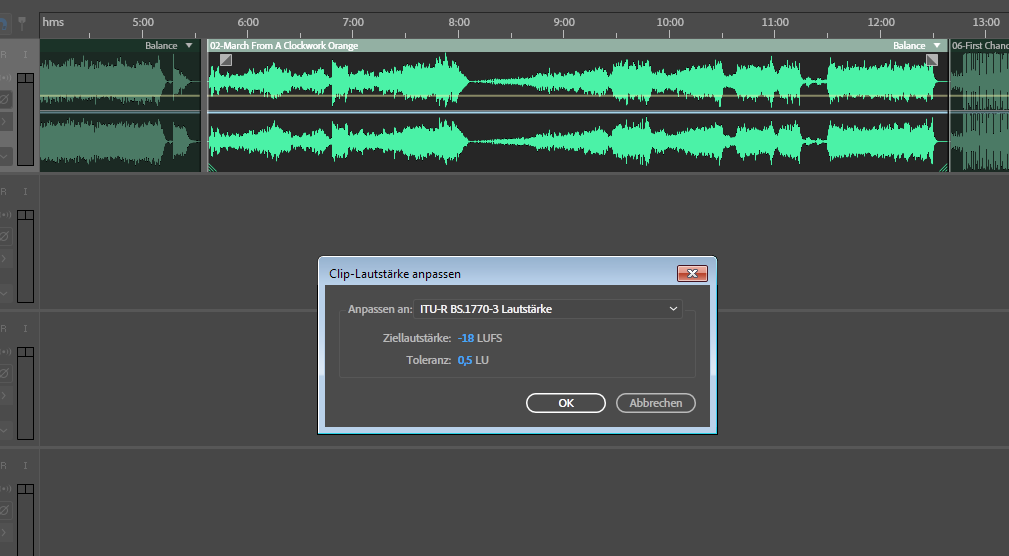Click the fade-in handle on the March clip
Viewport: 1009px width, 556px height.
(226, 60)
